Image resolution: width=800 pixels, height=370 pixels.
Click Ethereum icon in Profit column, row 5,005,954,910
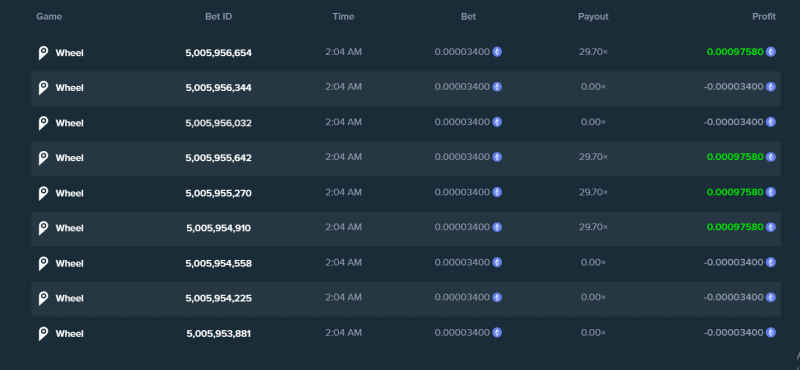[770, 227]
